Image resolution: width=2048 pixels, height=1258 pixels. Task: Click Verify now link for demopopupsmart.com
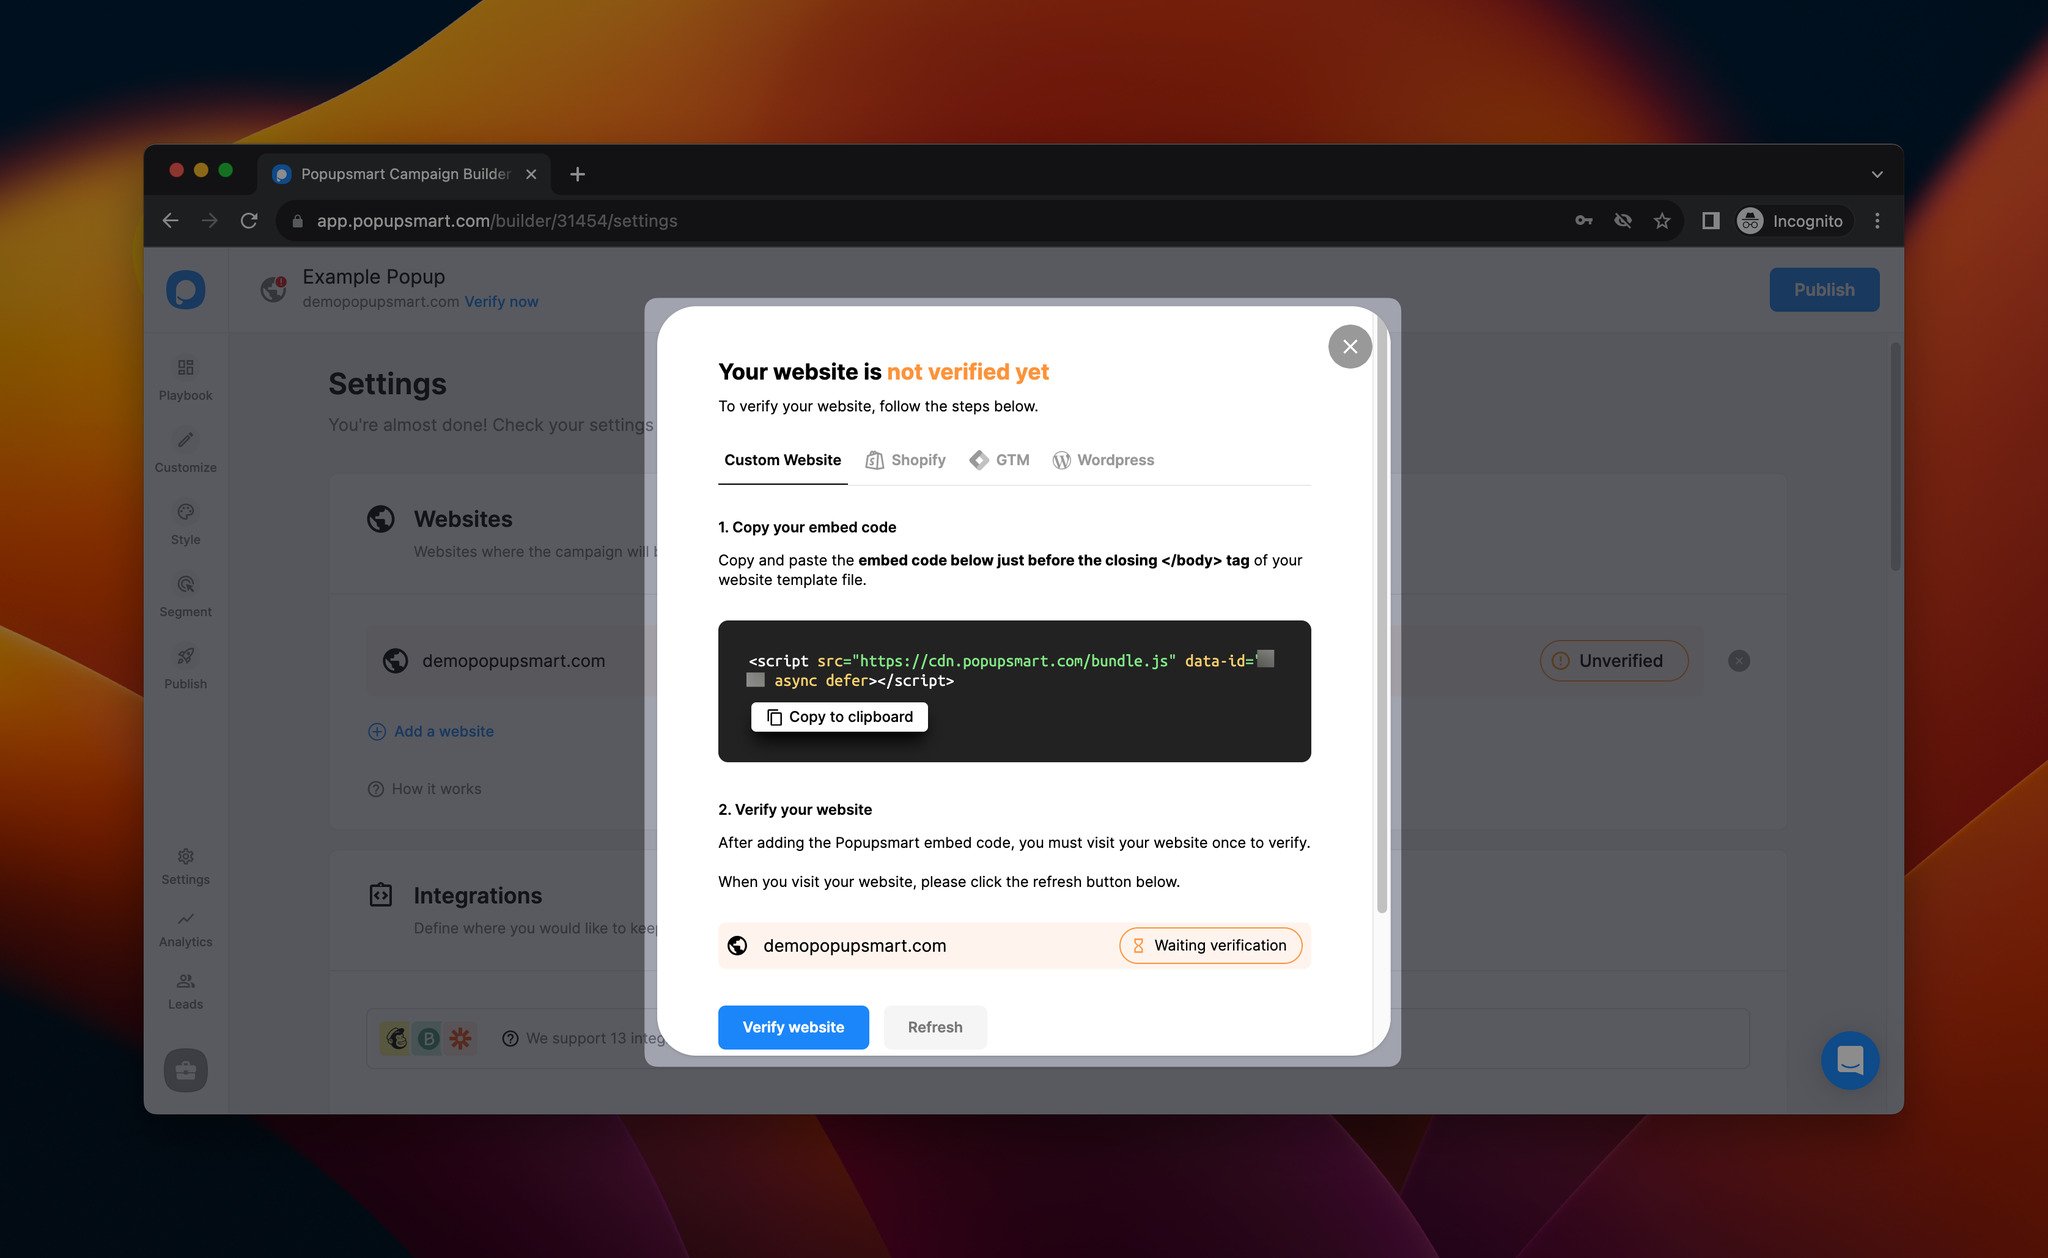coord(502,300)
